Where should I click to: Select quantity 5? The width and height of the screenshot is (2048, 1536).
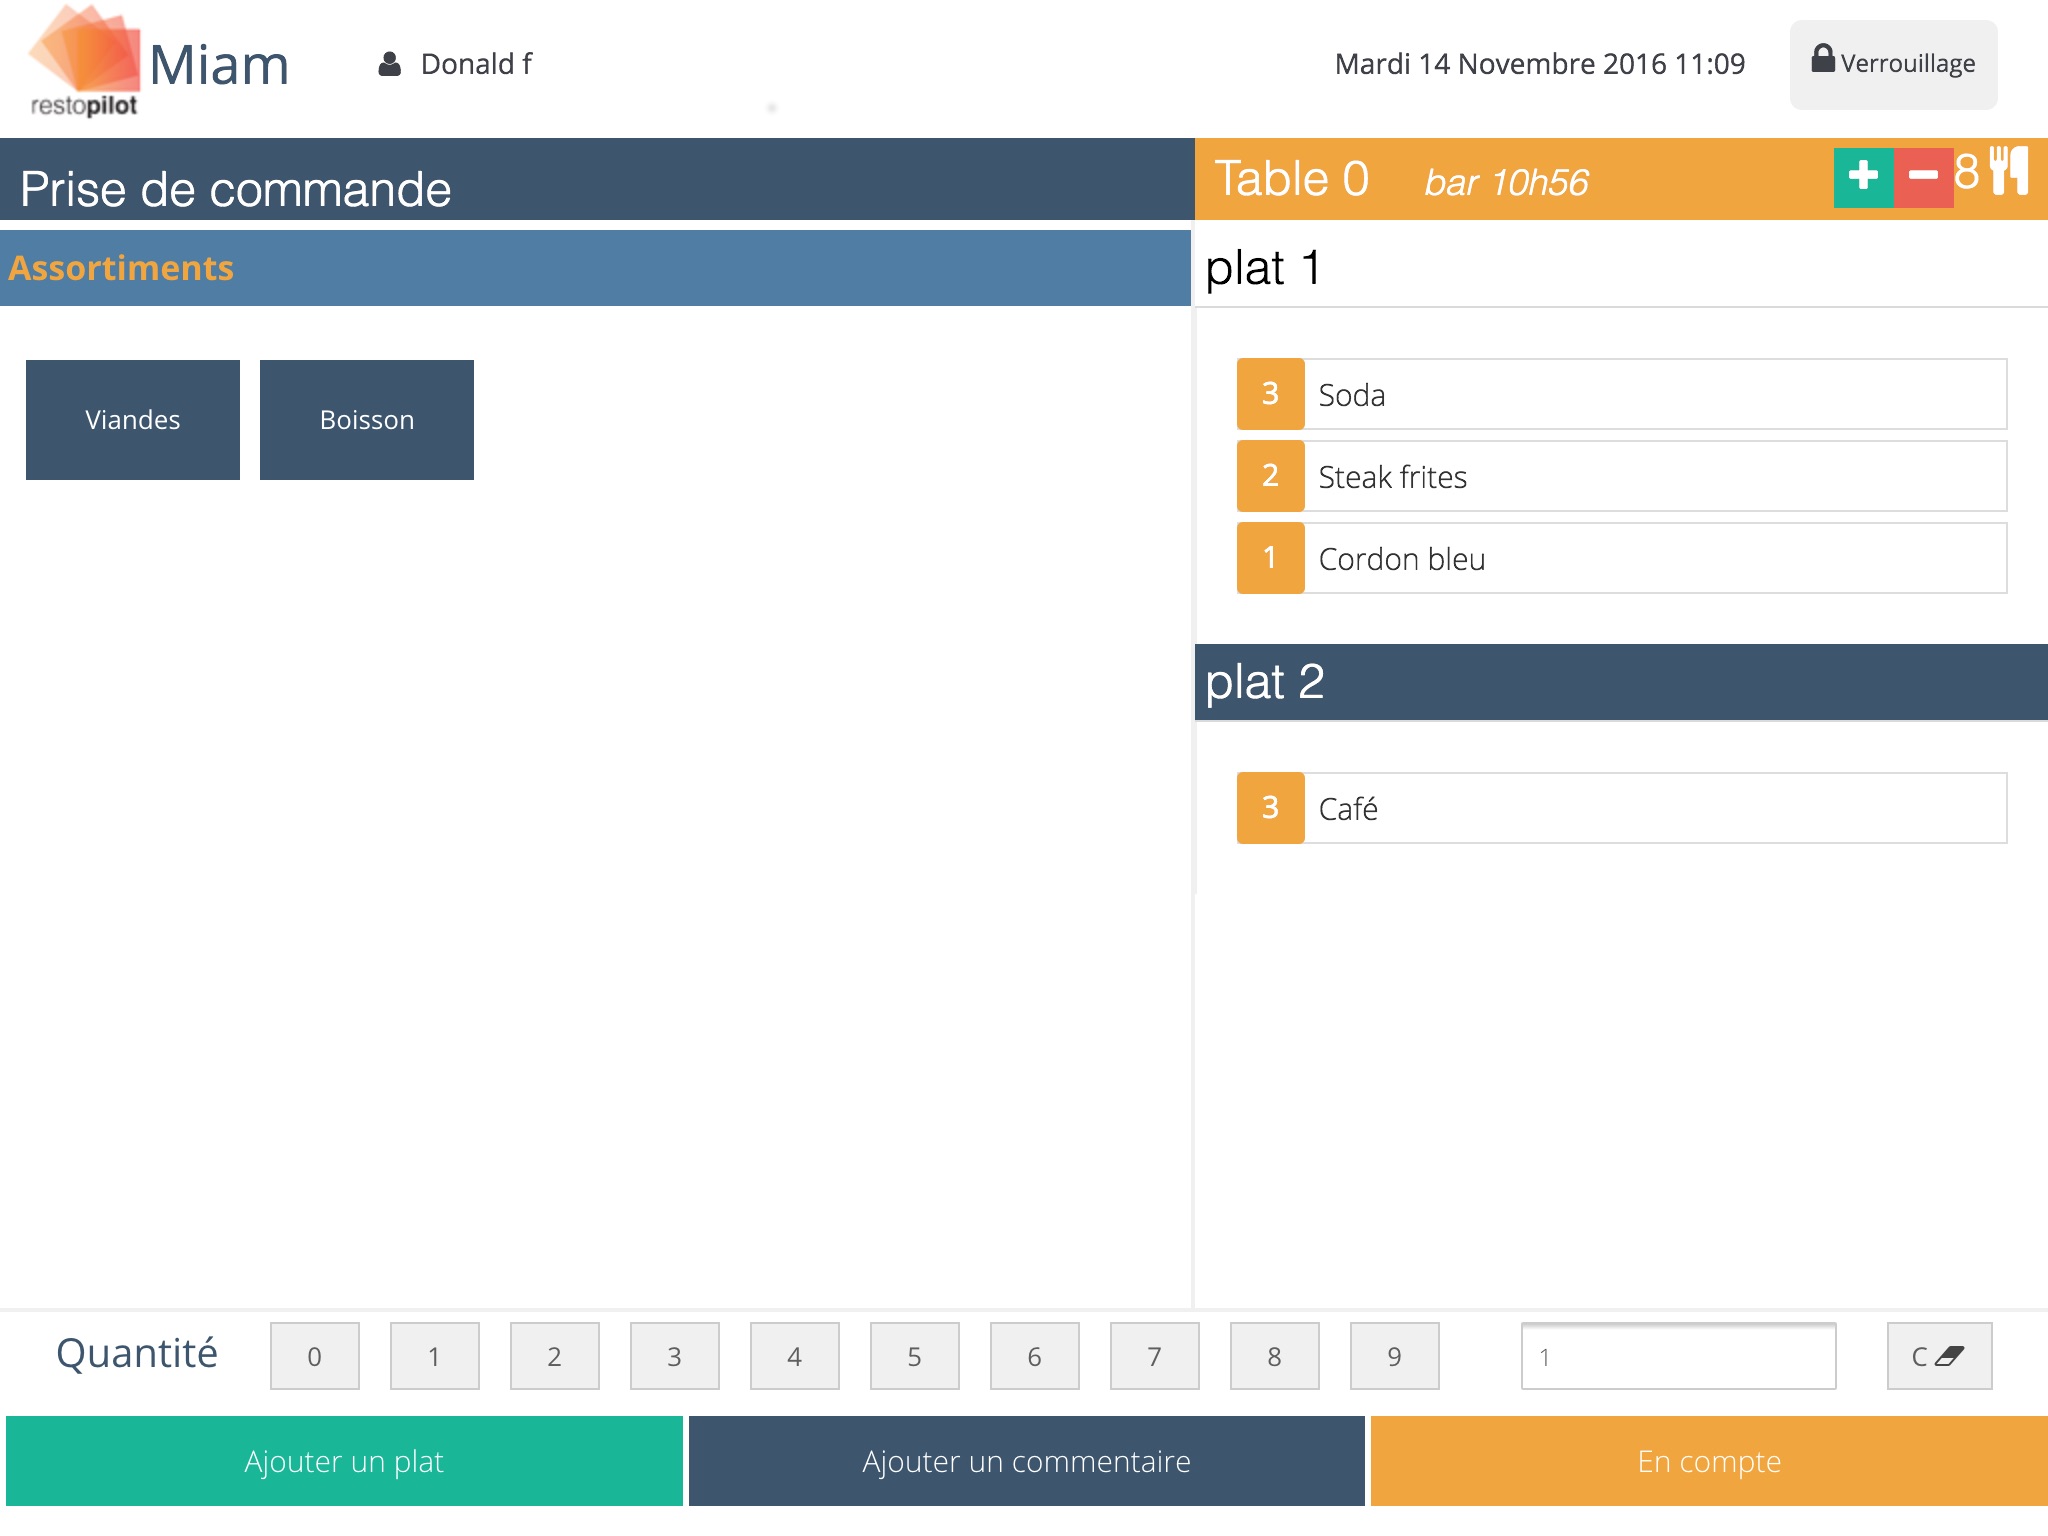pyautogui.click(x=914, y=1356)
